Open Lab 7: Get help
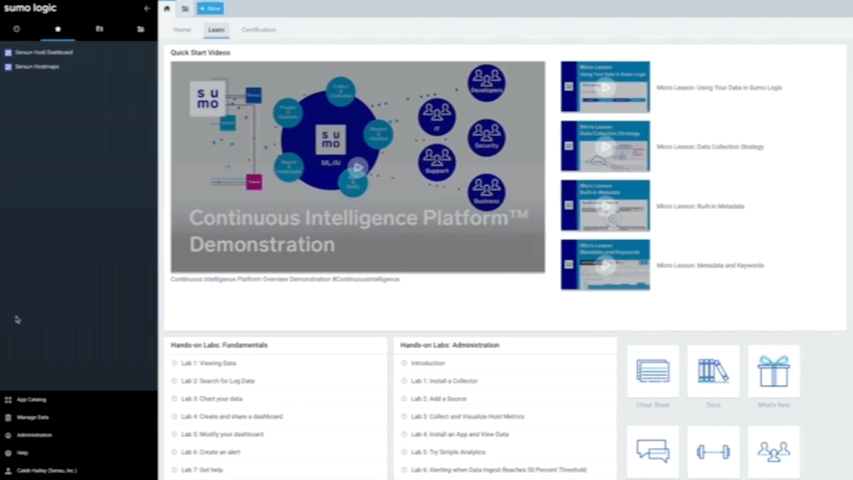 point(202,470)
